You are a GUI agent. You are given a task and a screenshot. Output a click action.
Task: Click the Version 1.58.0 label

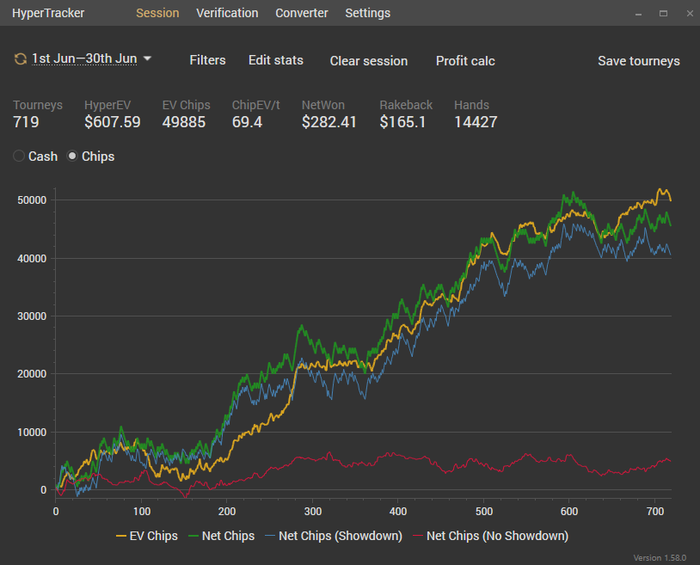pos(659,558)
